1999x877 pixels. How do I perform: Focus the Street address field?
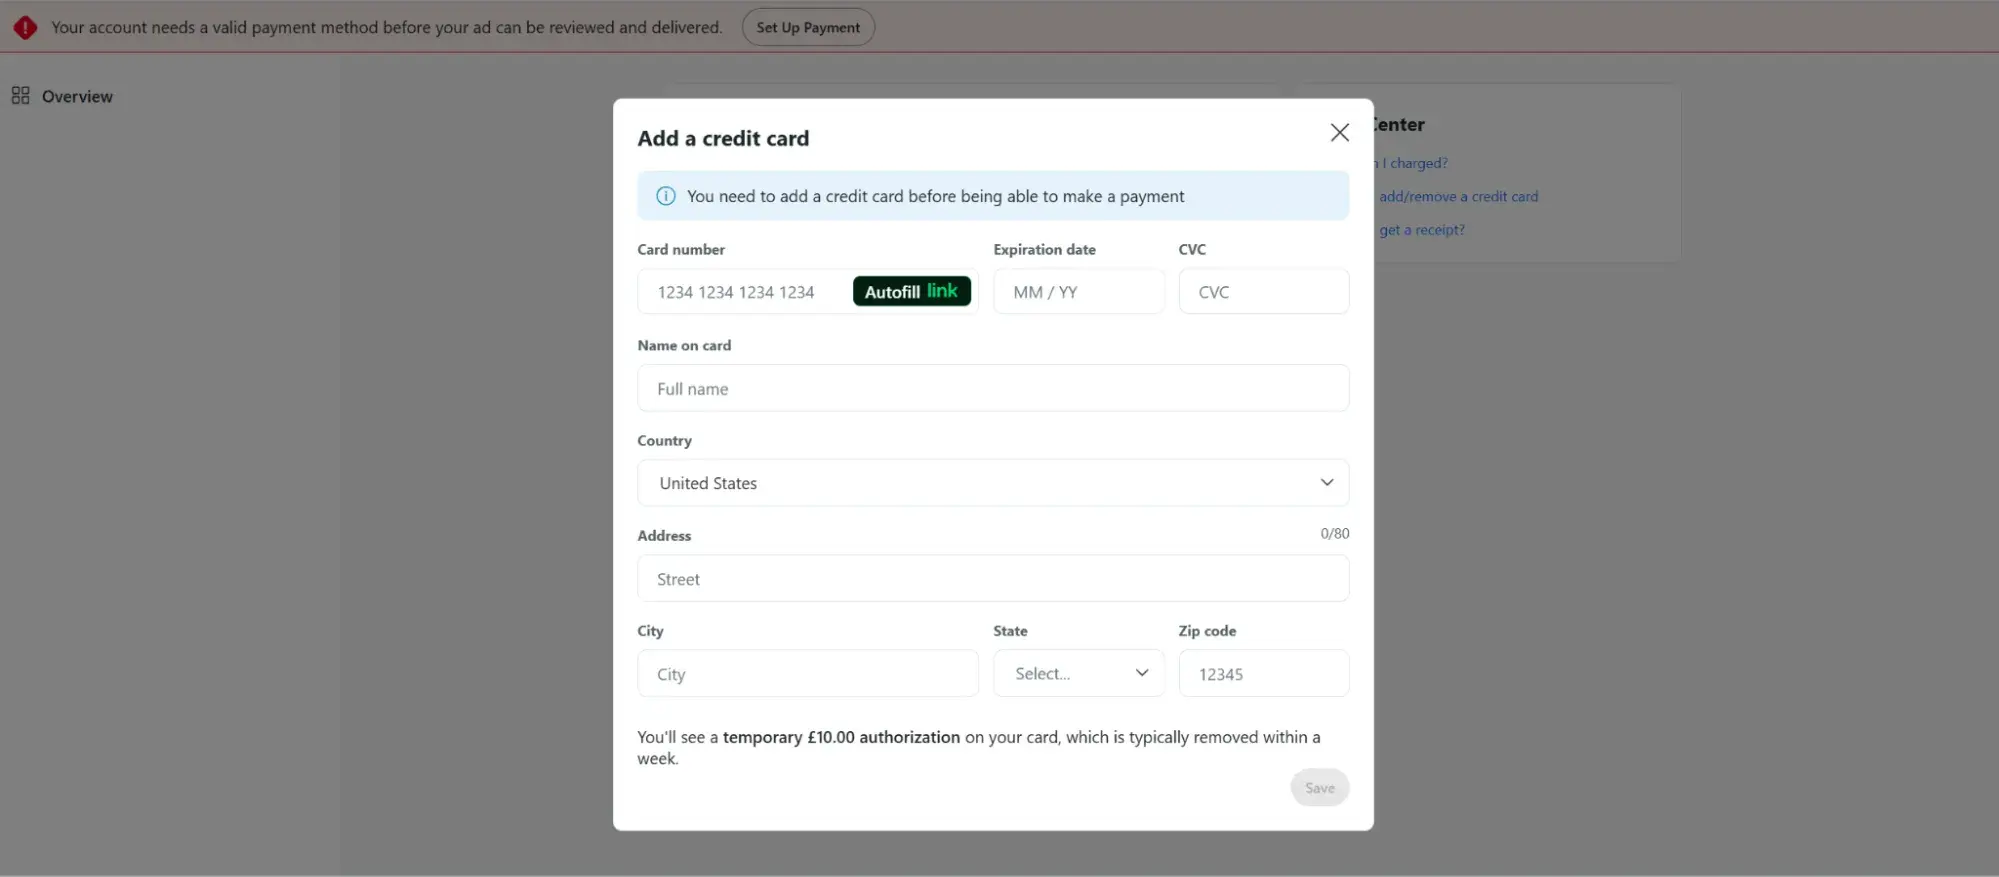993,579
